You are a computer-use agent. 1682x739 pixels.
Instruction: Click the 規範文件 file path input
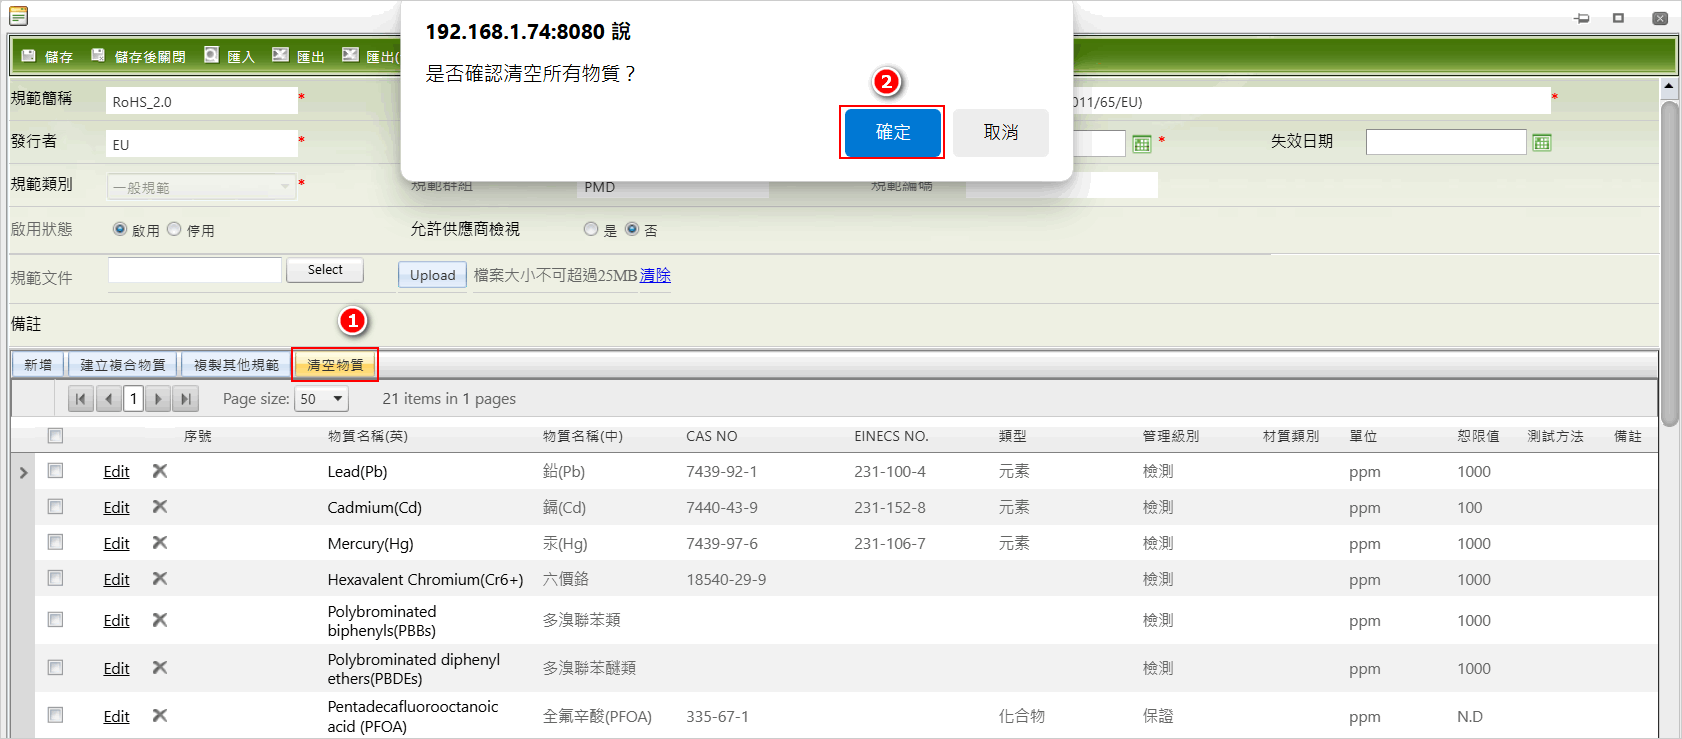pyautogui.click(x=195, y=270)
